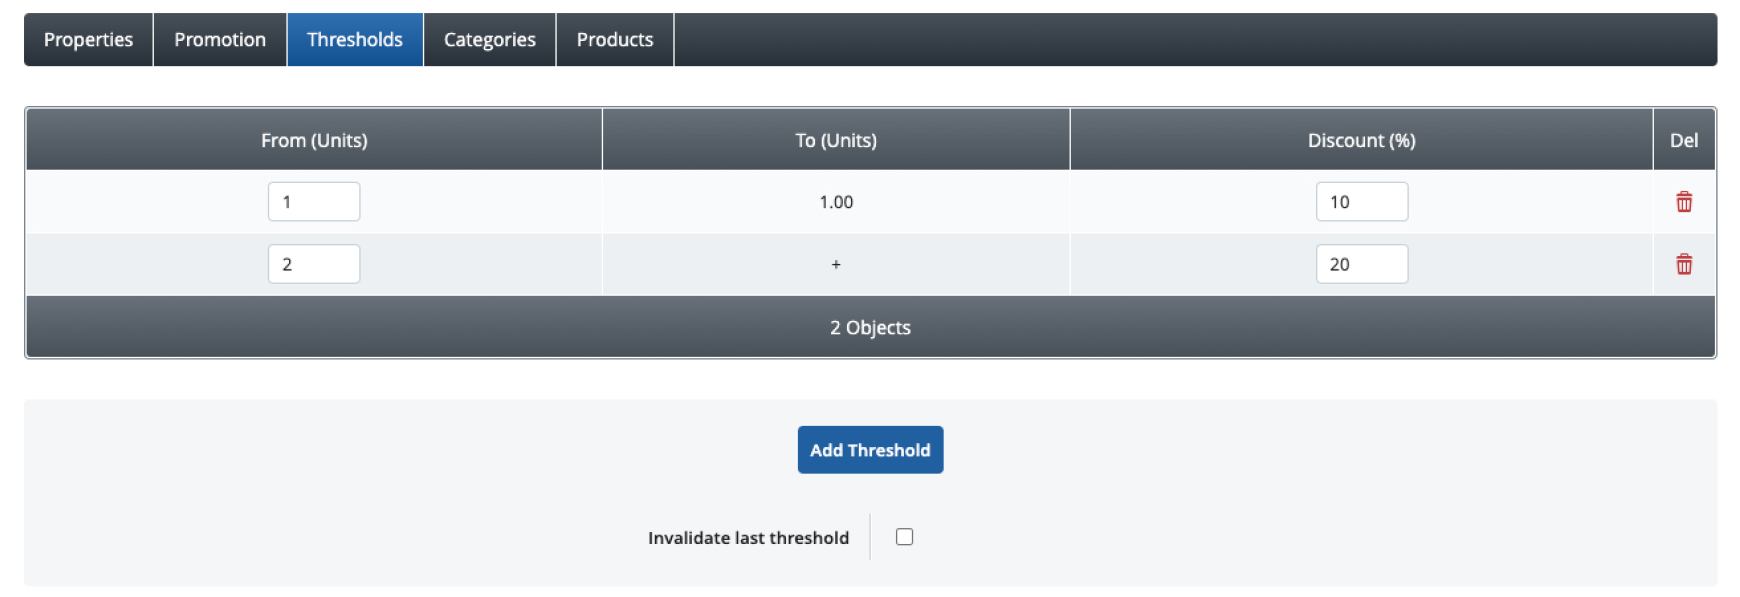The image size is (1740, 597).
Task: Click the 1.00 To value cell
Action: [x=836, y=202]
